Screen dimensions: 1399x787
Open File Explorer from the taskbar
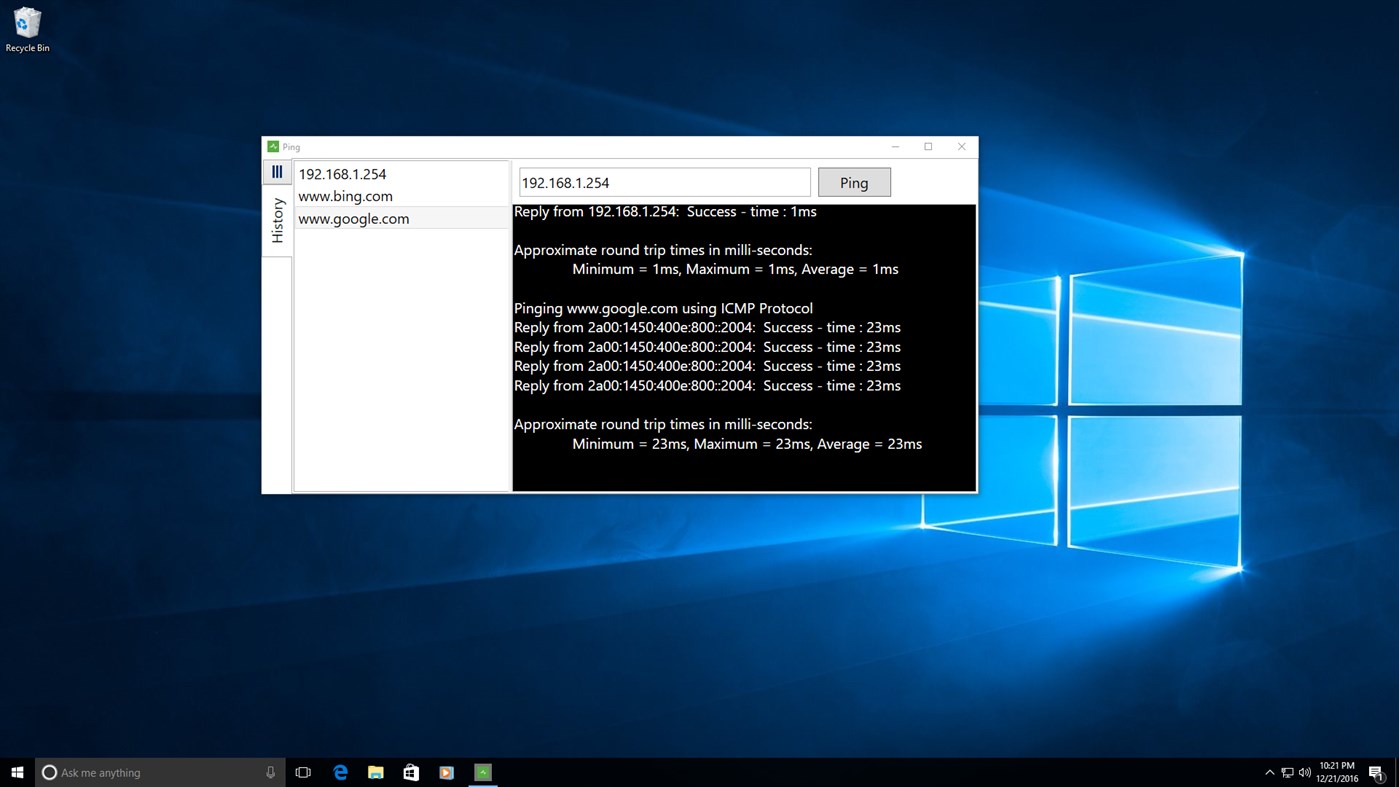[375, 771]
